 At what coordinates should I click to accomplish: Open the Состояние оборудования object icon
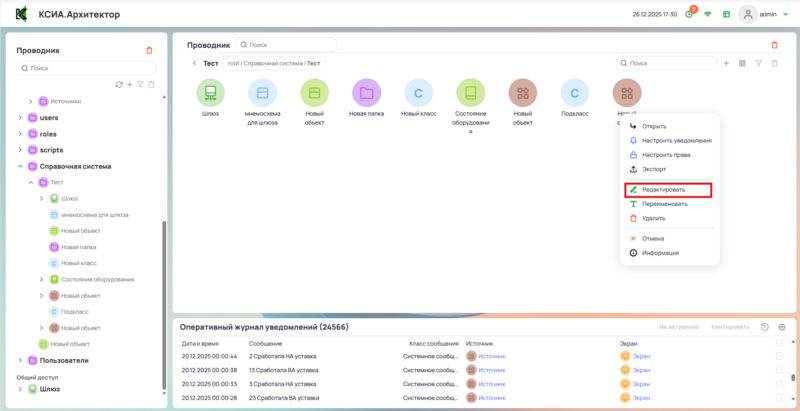click(470, 94)
